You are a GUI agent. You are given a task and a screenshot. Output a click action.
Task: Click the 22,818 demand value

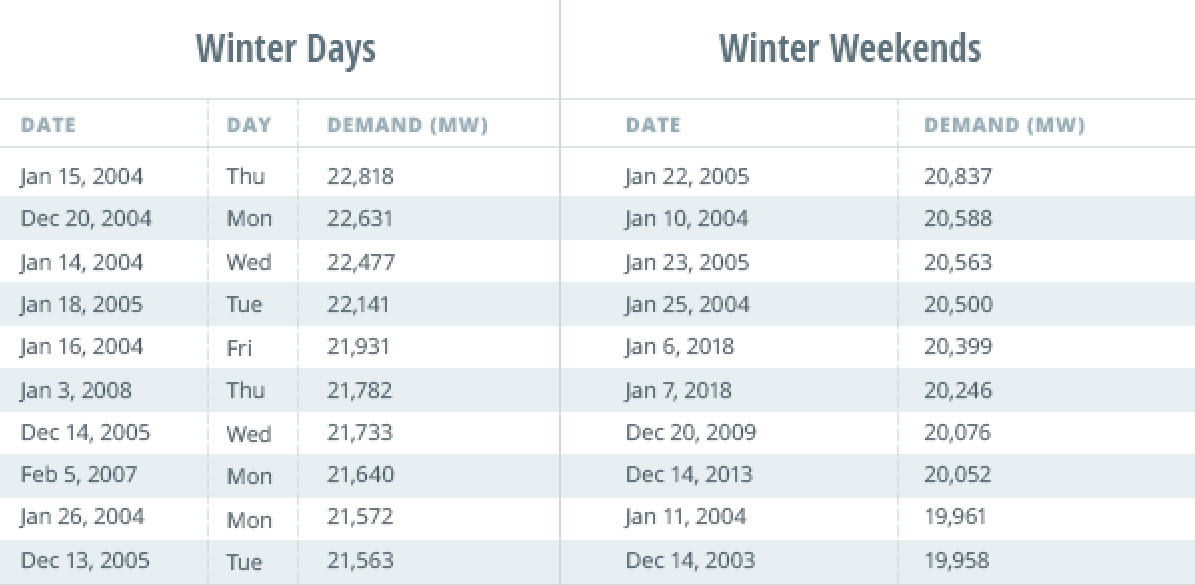coord(360,177)
